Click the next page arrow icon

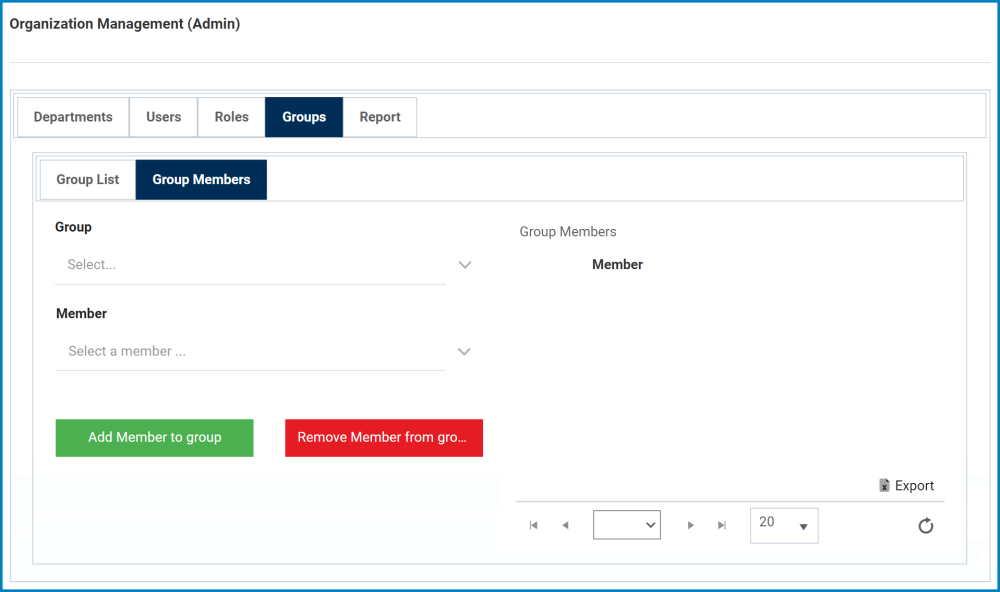pyautogui.click(x=691, y=524)
